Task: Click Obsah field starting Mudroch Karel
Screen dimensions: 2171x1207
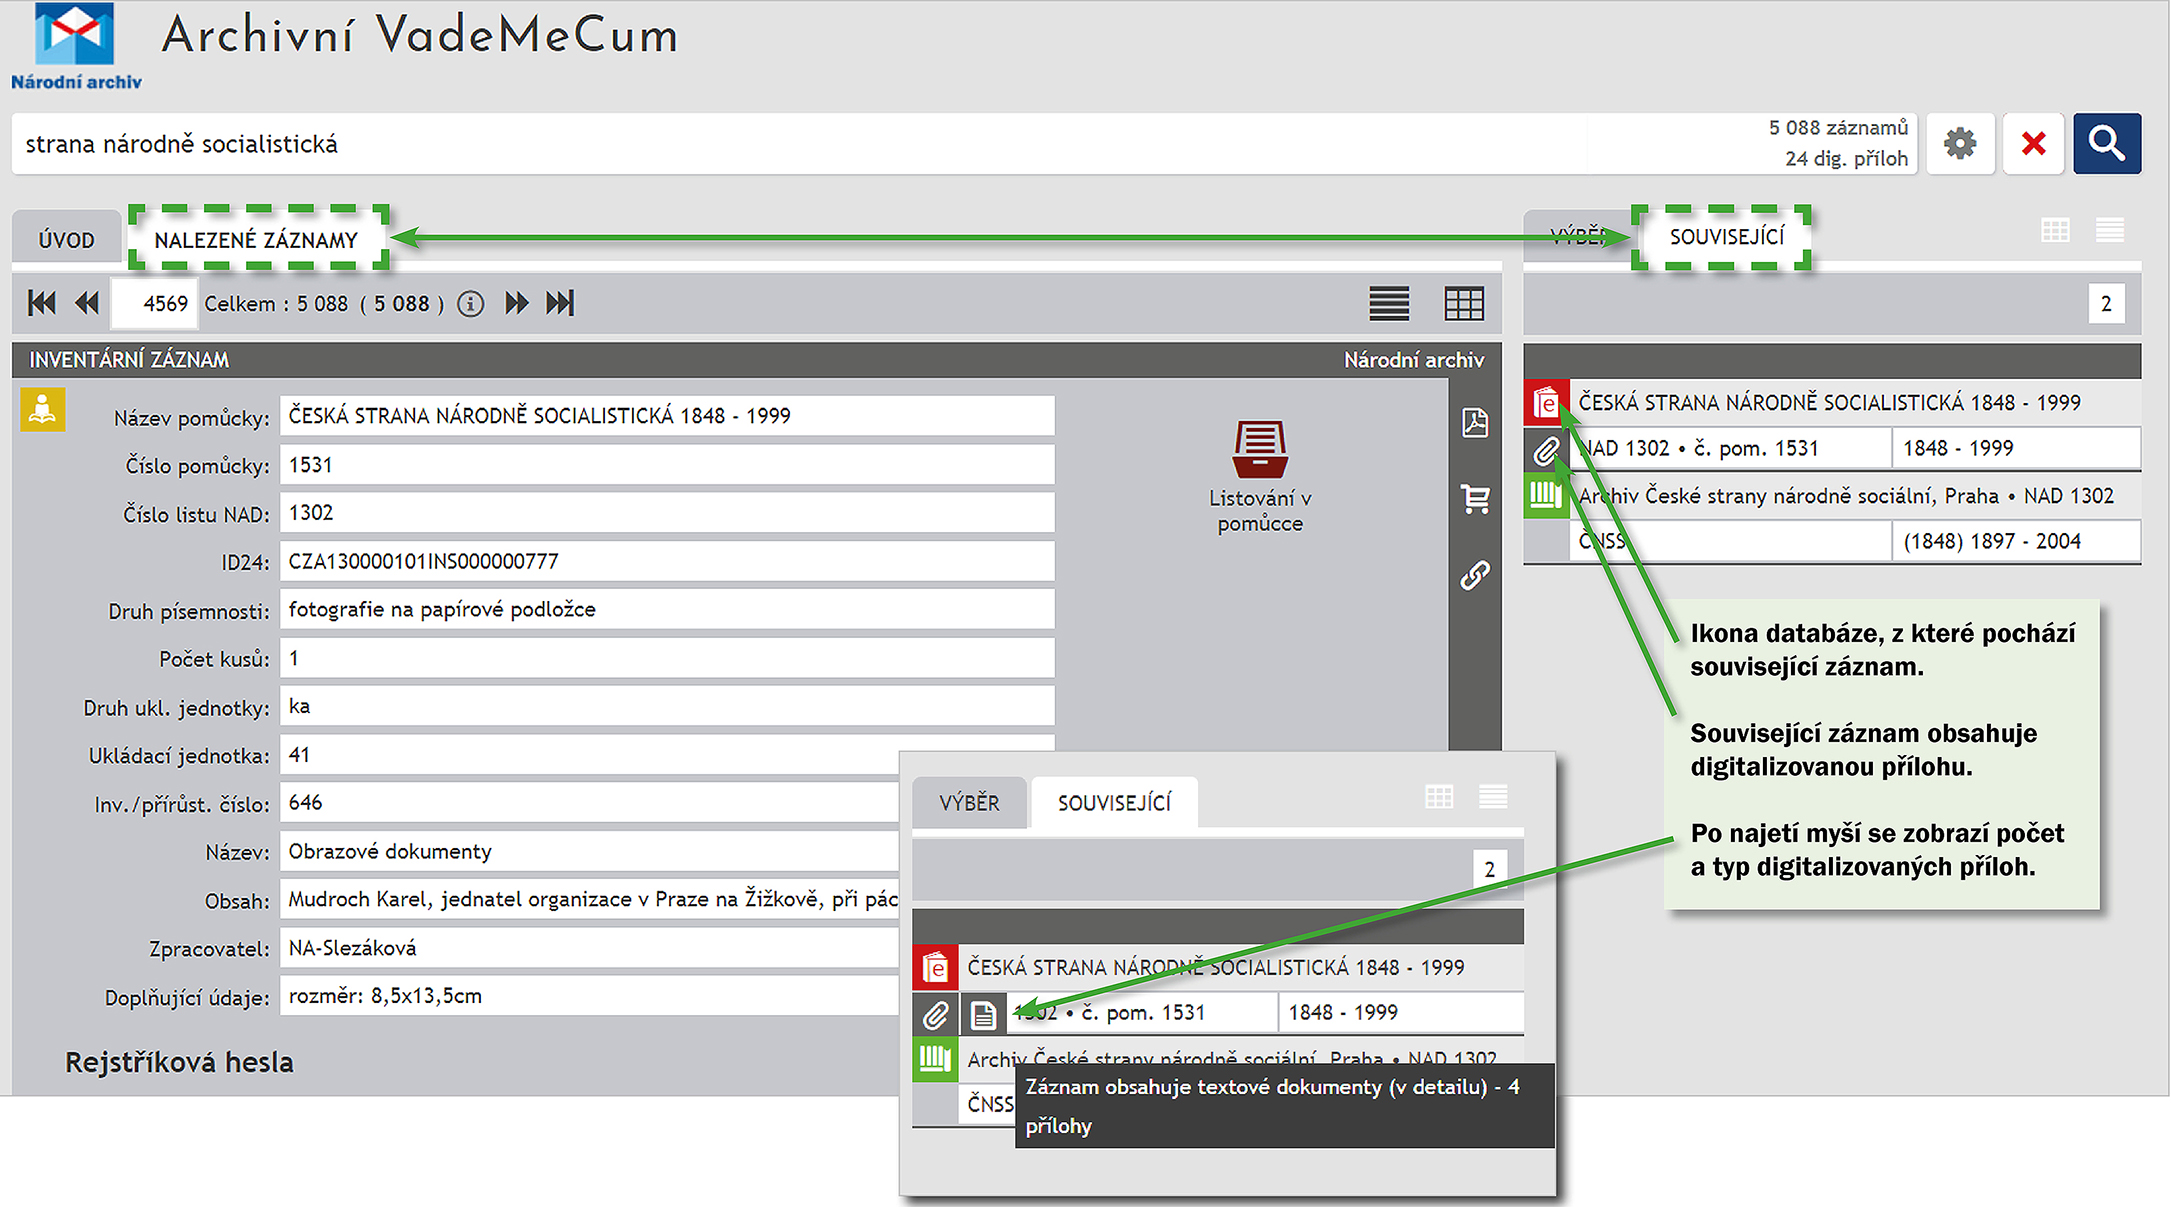Action: tap(589, 899)
